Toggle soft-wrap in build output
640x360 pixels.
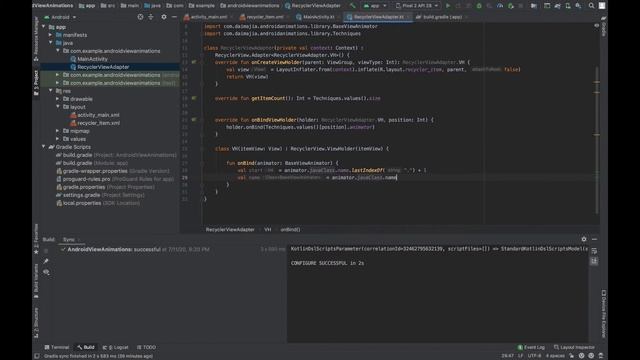click(594, 251)
